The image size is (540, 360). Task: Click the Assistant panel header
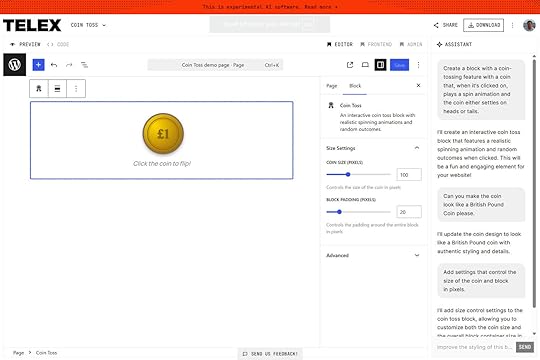(455, 44)
